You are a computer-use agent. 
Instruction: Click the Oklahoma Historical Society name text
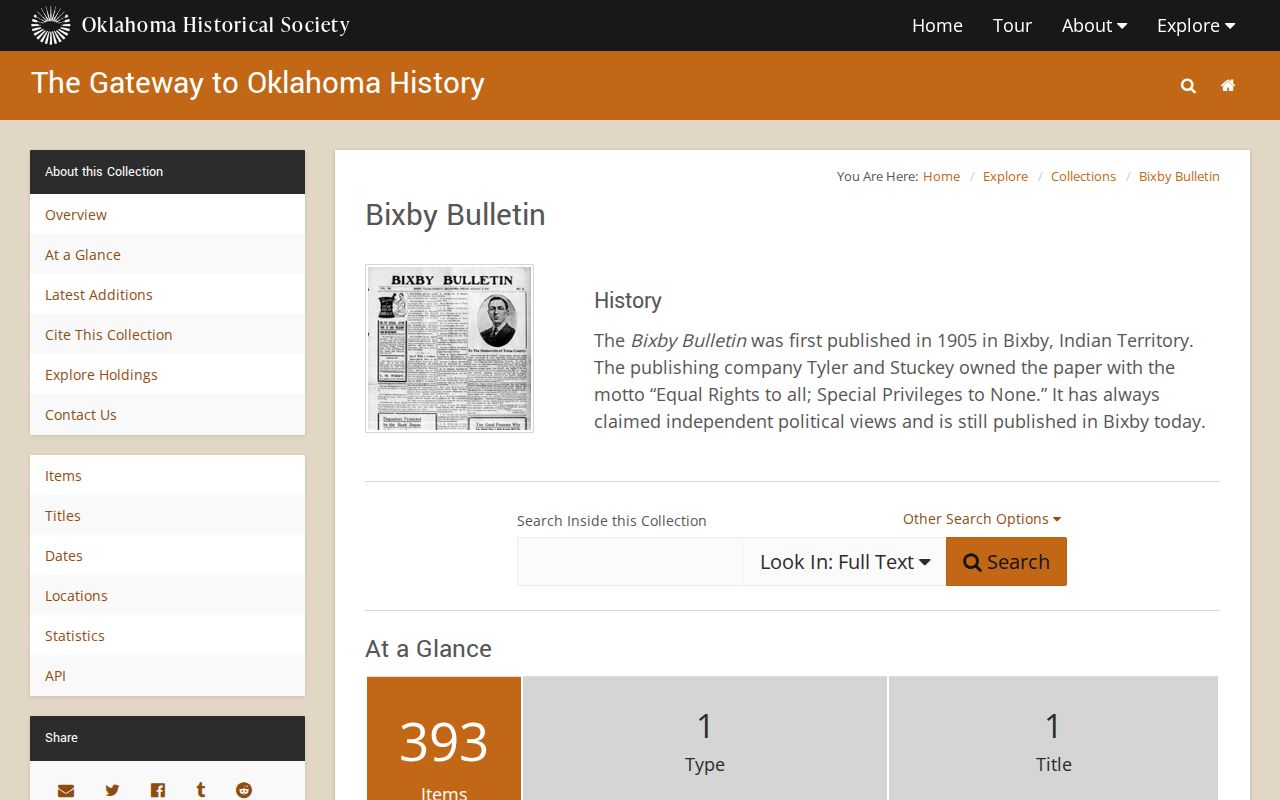tap(216, 25)
